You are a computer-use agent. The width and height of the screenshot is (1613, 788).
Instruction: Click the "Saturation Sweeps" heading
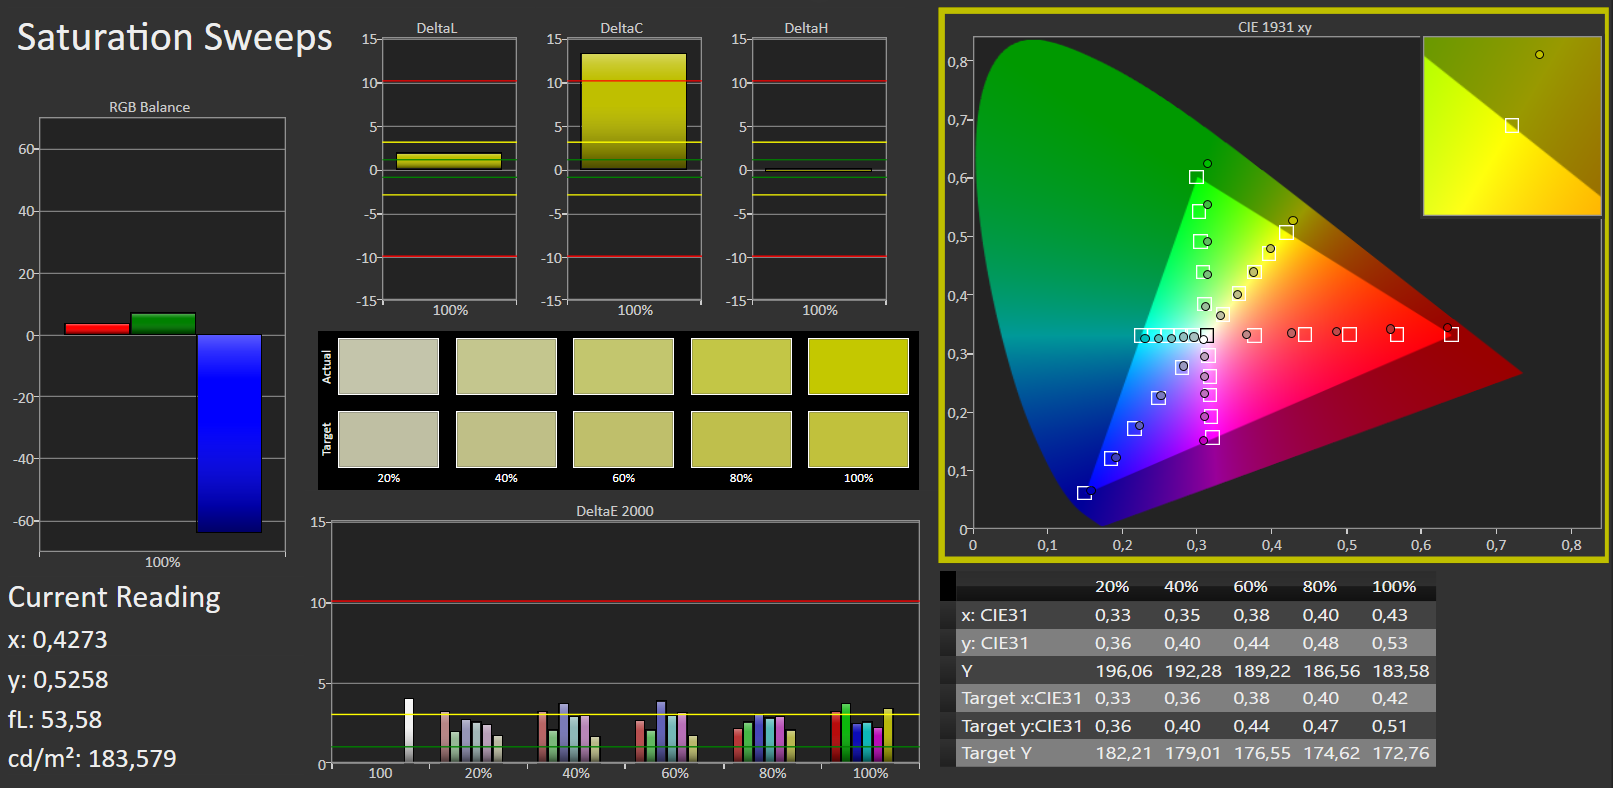(175, 37)
